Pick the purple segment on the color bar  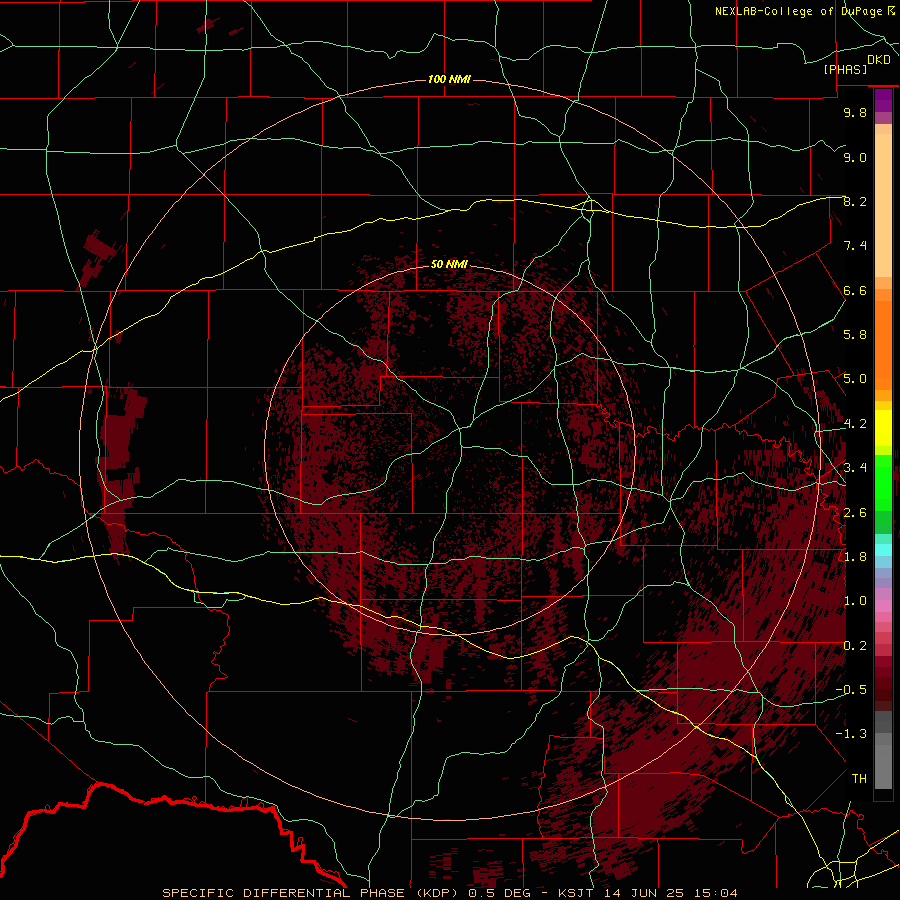[883, 100]
